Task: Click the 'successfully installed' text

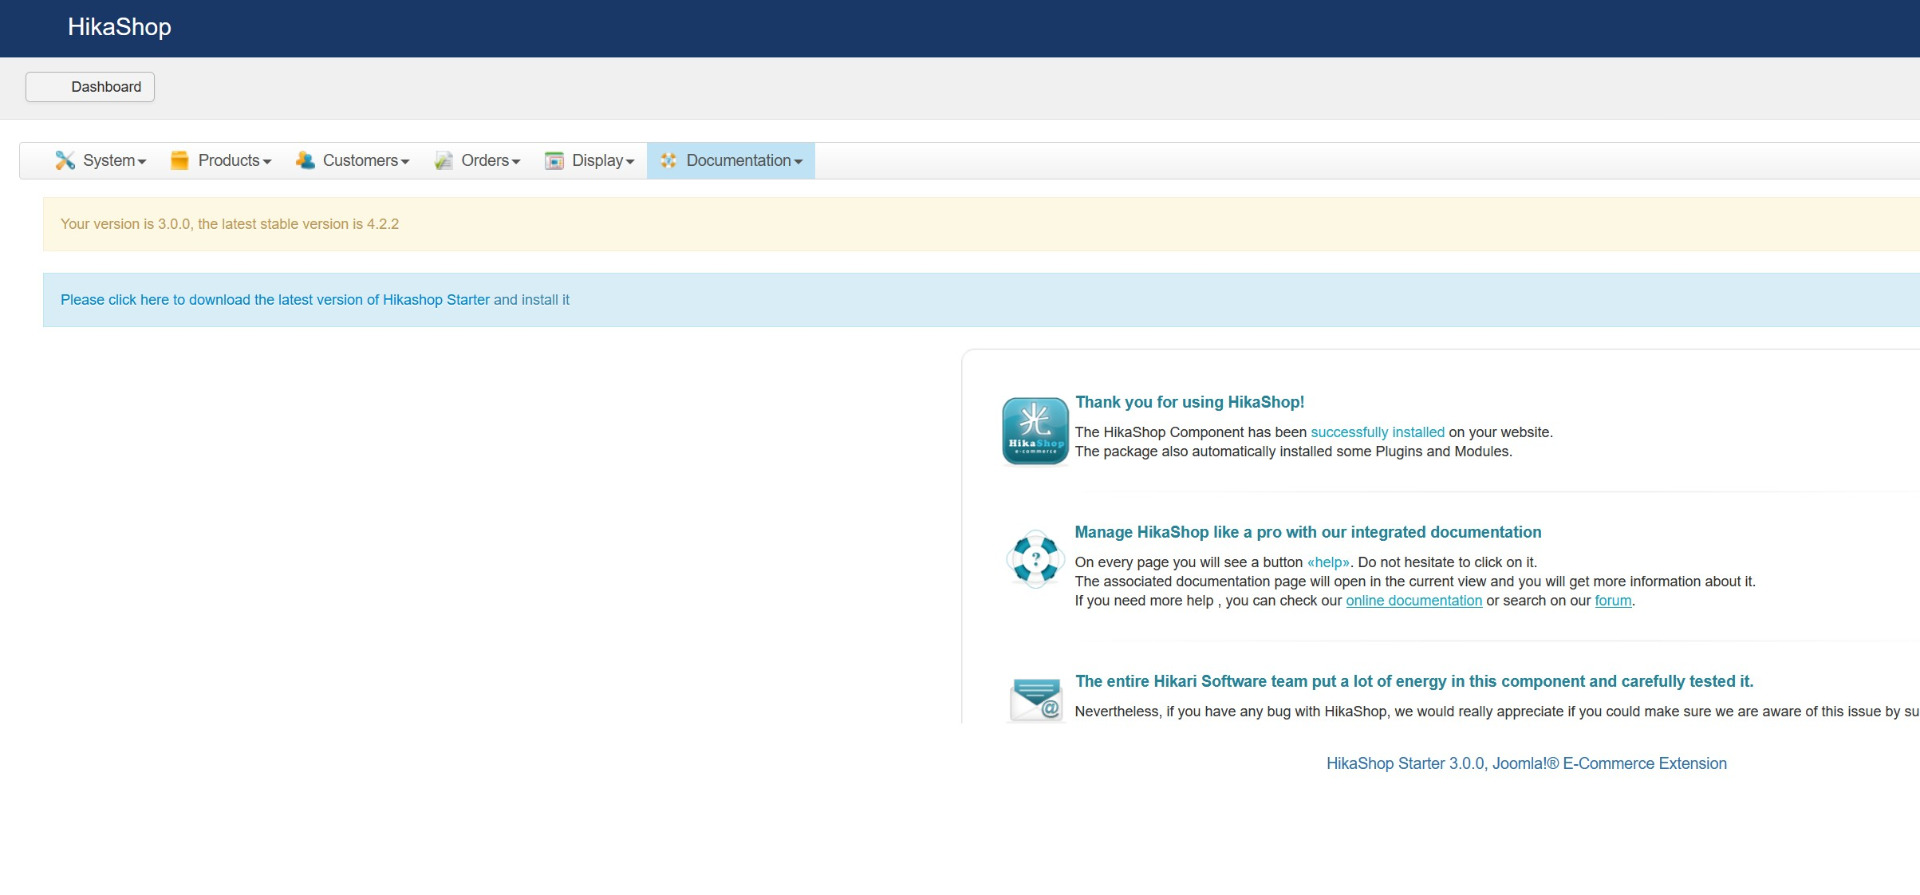Action: (x=1377, y=432)
